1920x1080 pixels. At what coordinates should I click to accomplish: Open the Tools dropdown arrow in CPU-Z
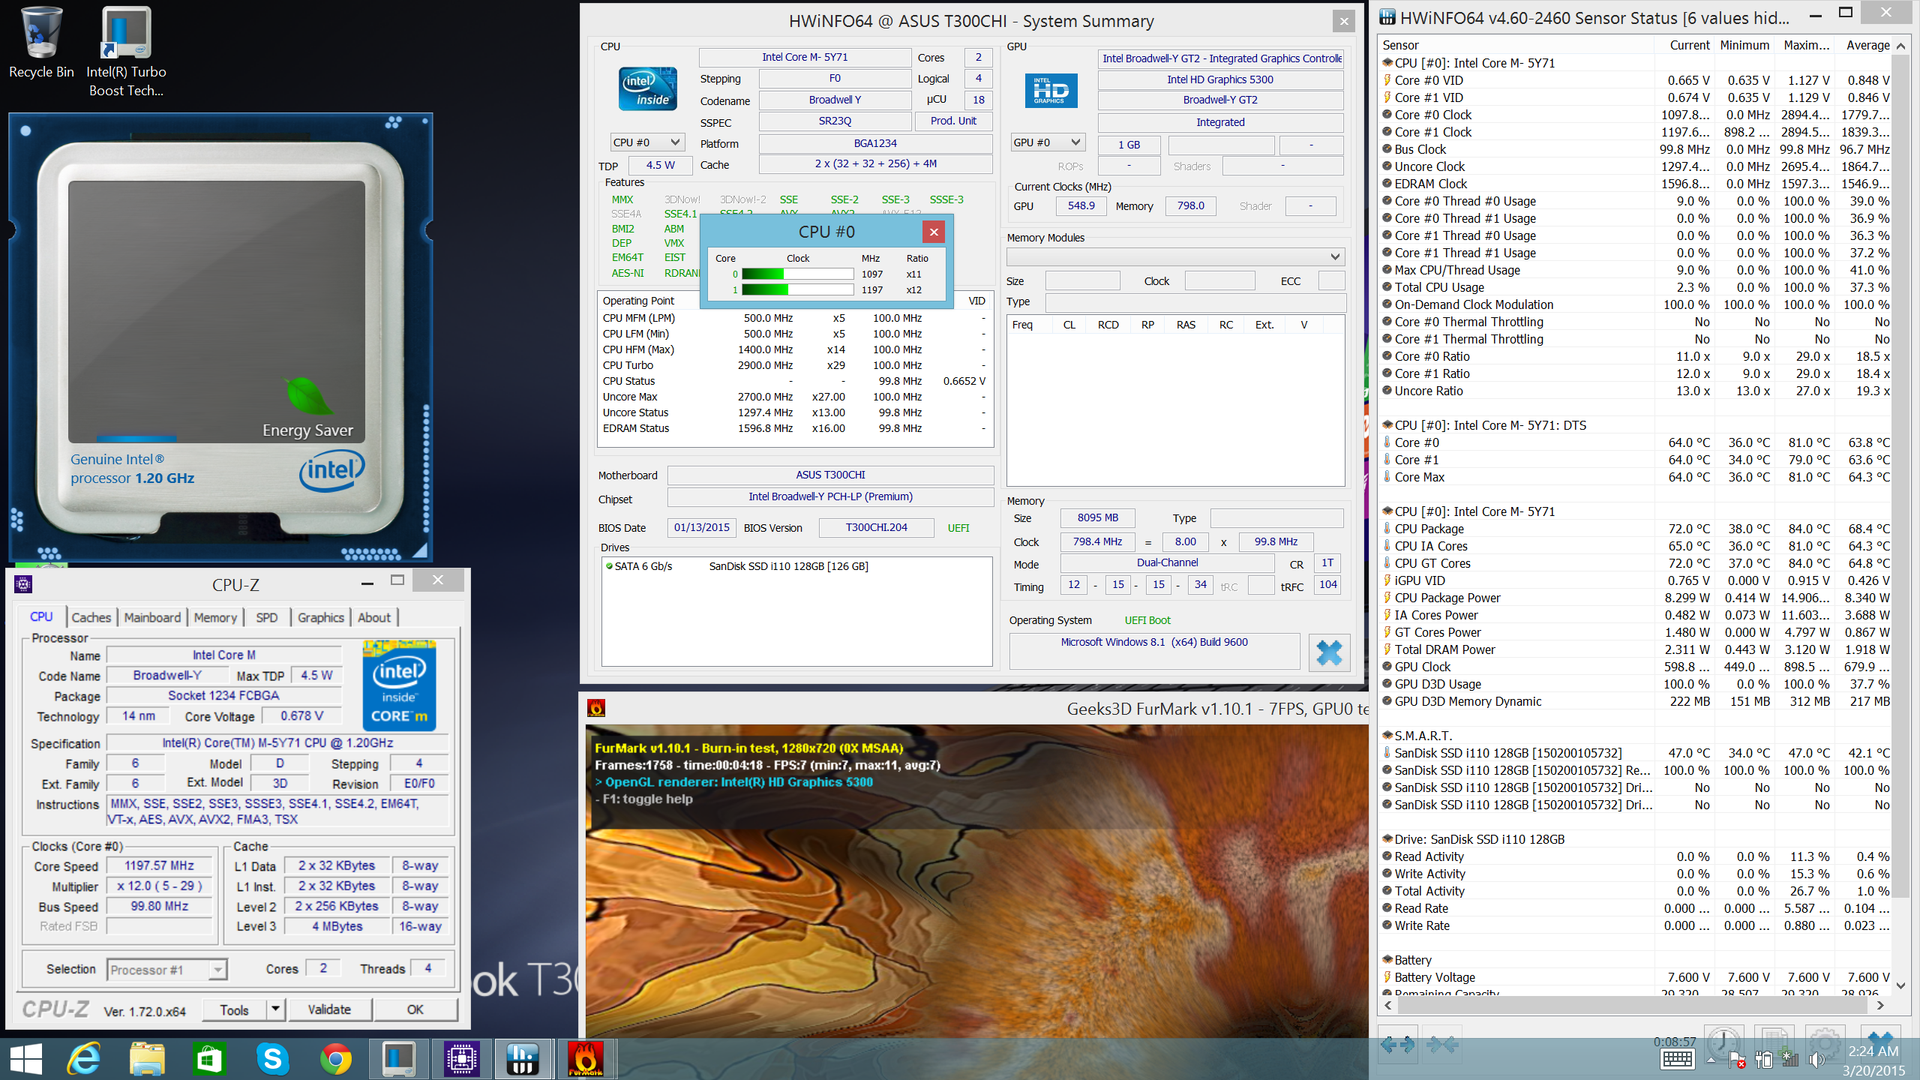point(275,1010)
